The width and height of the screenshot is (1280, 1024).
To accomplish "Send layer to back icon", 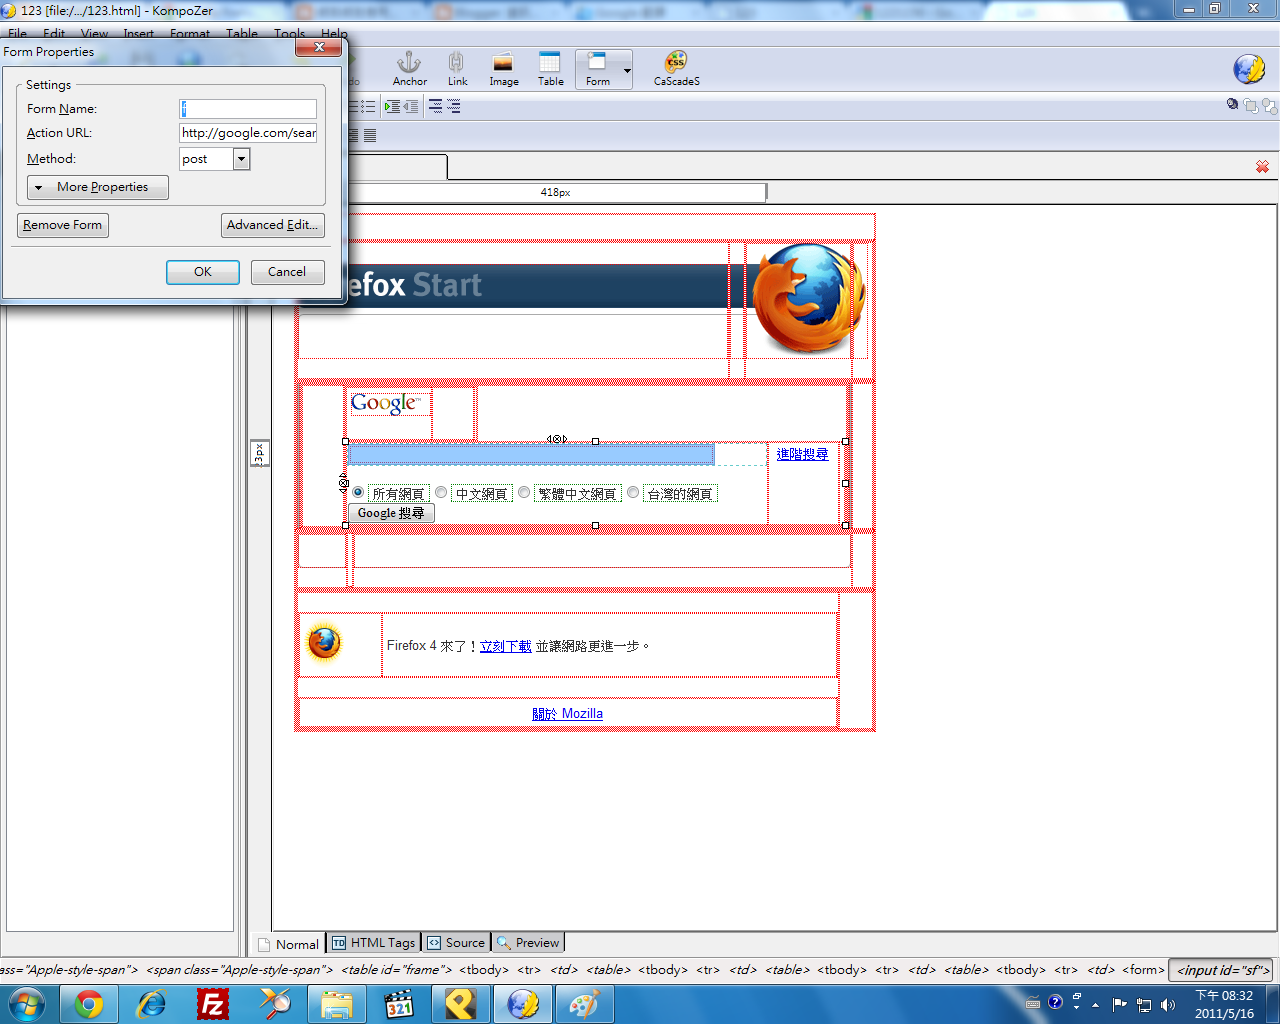I will click(x=1269, y=105).
